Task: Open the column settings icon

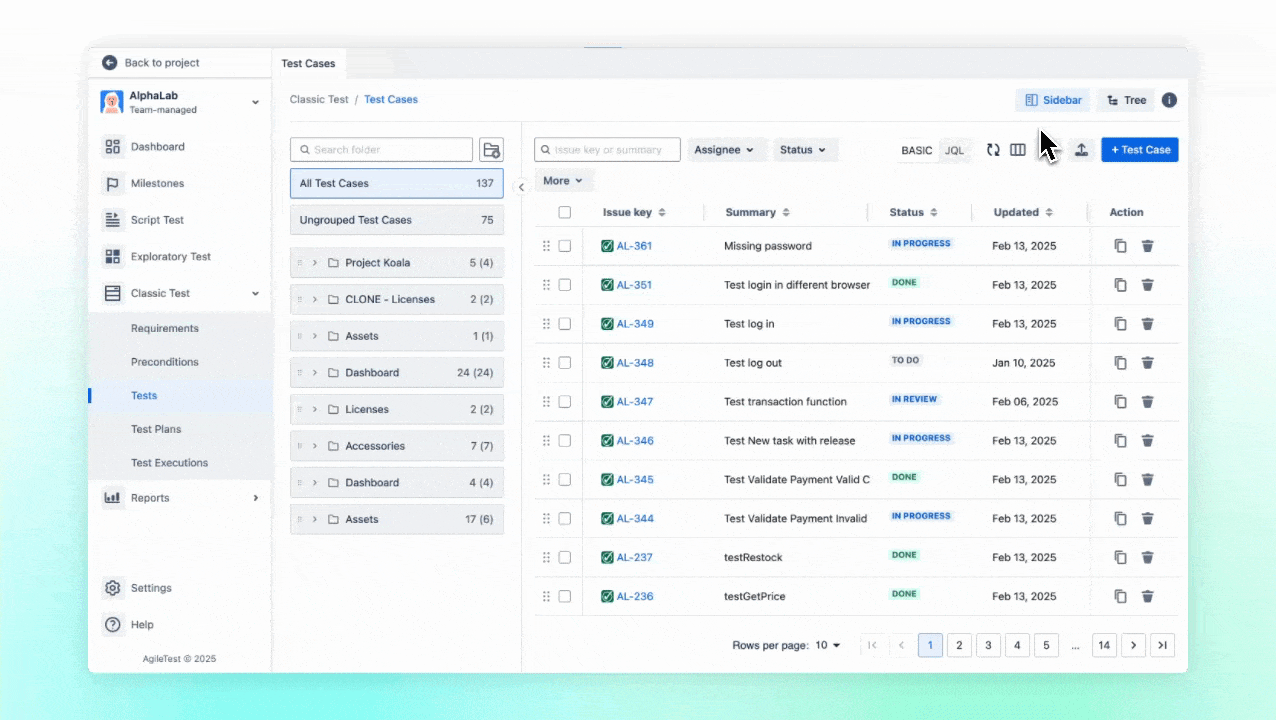Action: [x=1018, y=150]
